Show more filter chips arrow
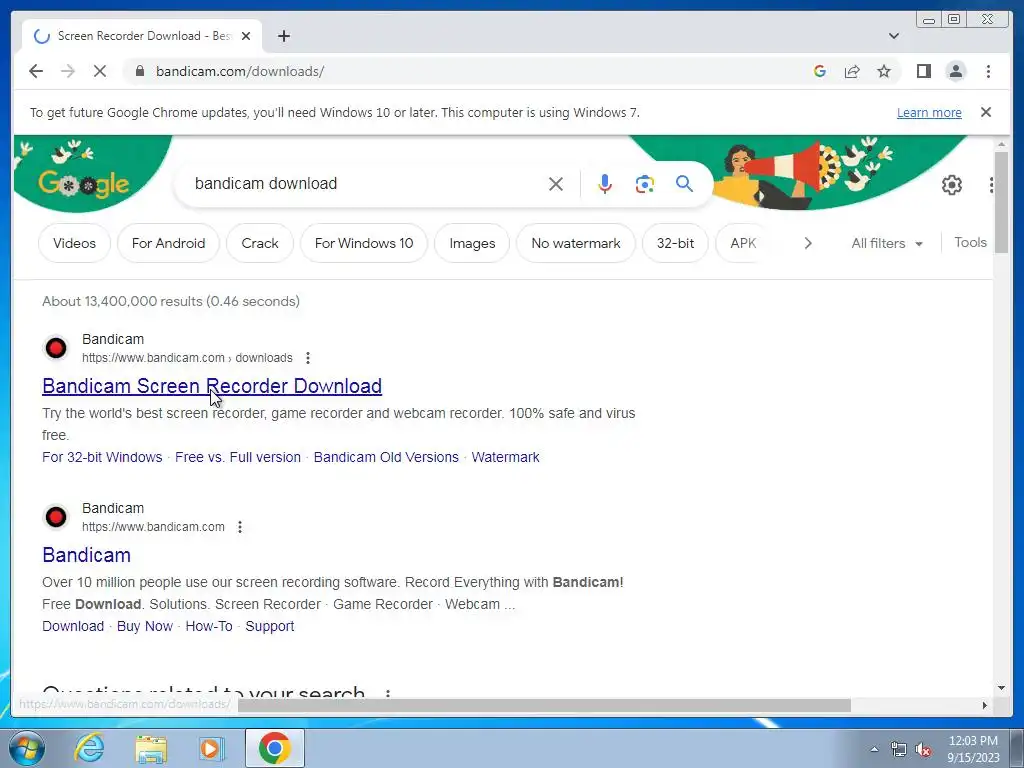This screenshot has width=1024, height=768. coord(808,243)
